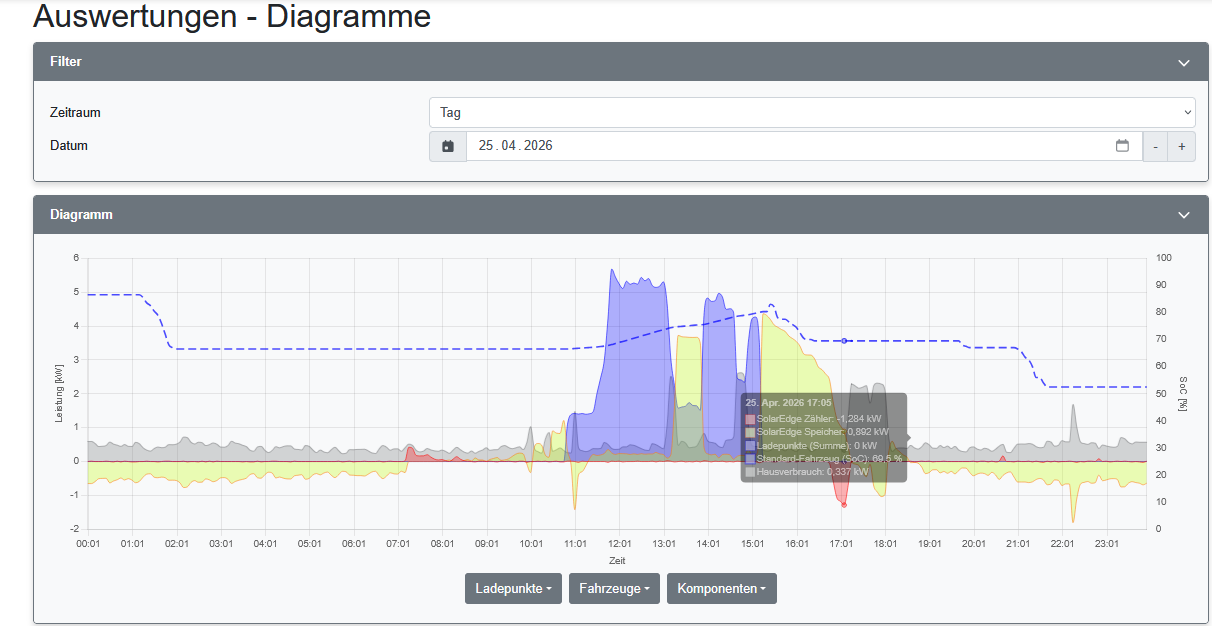Viewport: 1212px width, 626px height.
Task: Click the gray Hausverbrauch swatch in the tooltip
Action: [x=750, y=471]
